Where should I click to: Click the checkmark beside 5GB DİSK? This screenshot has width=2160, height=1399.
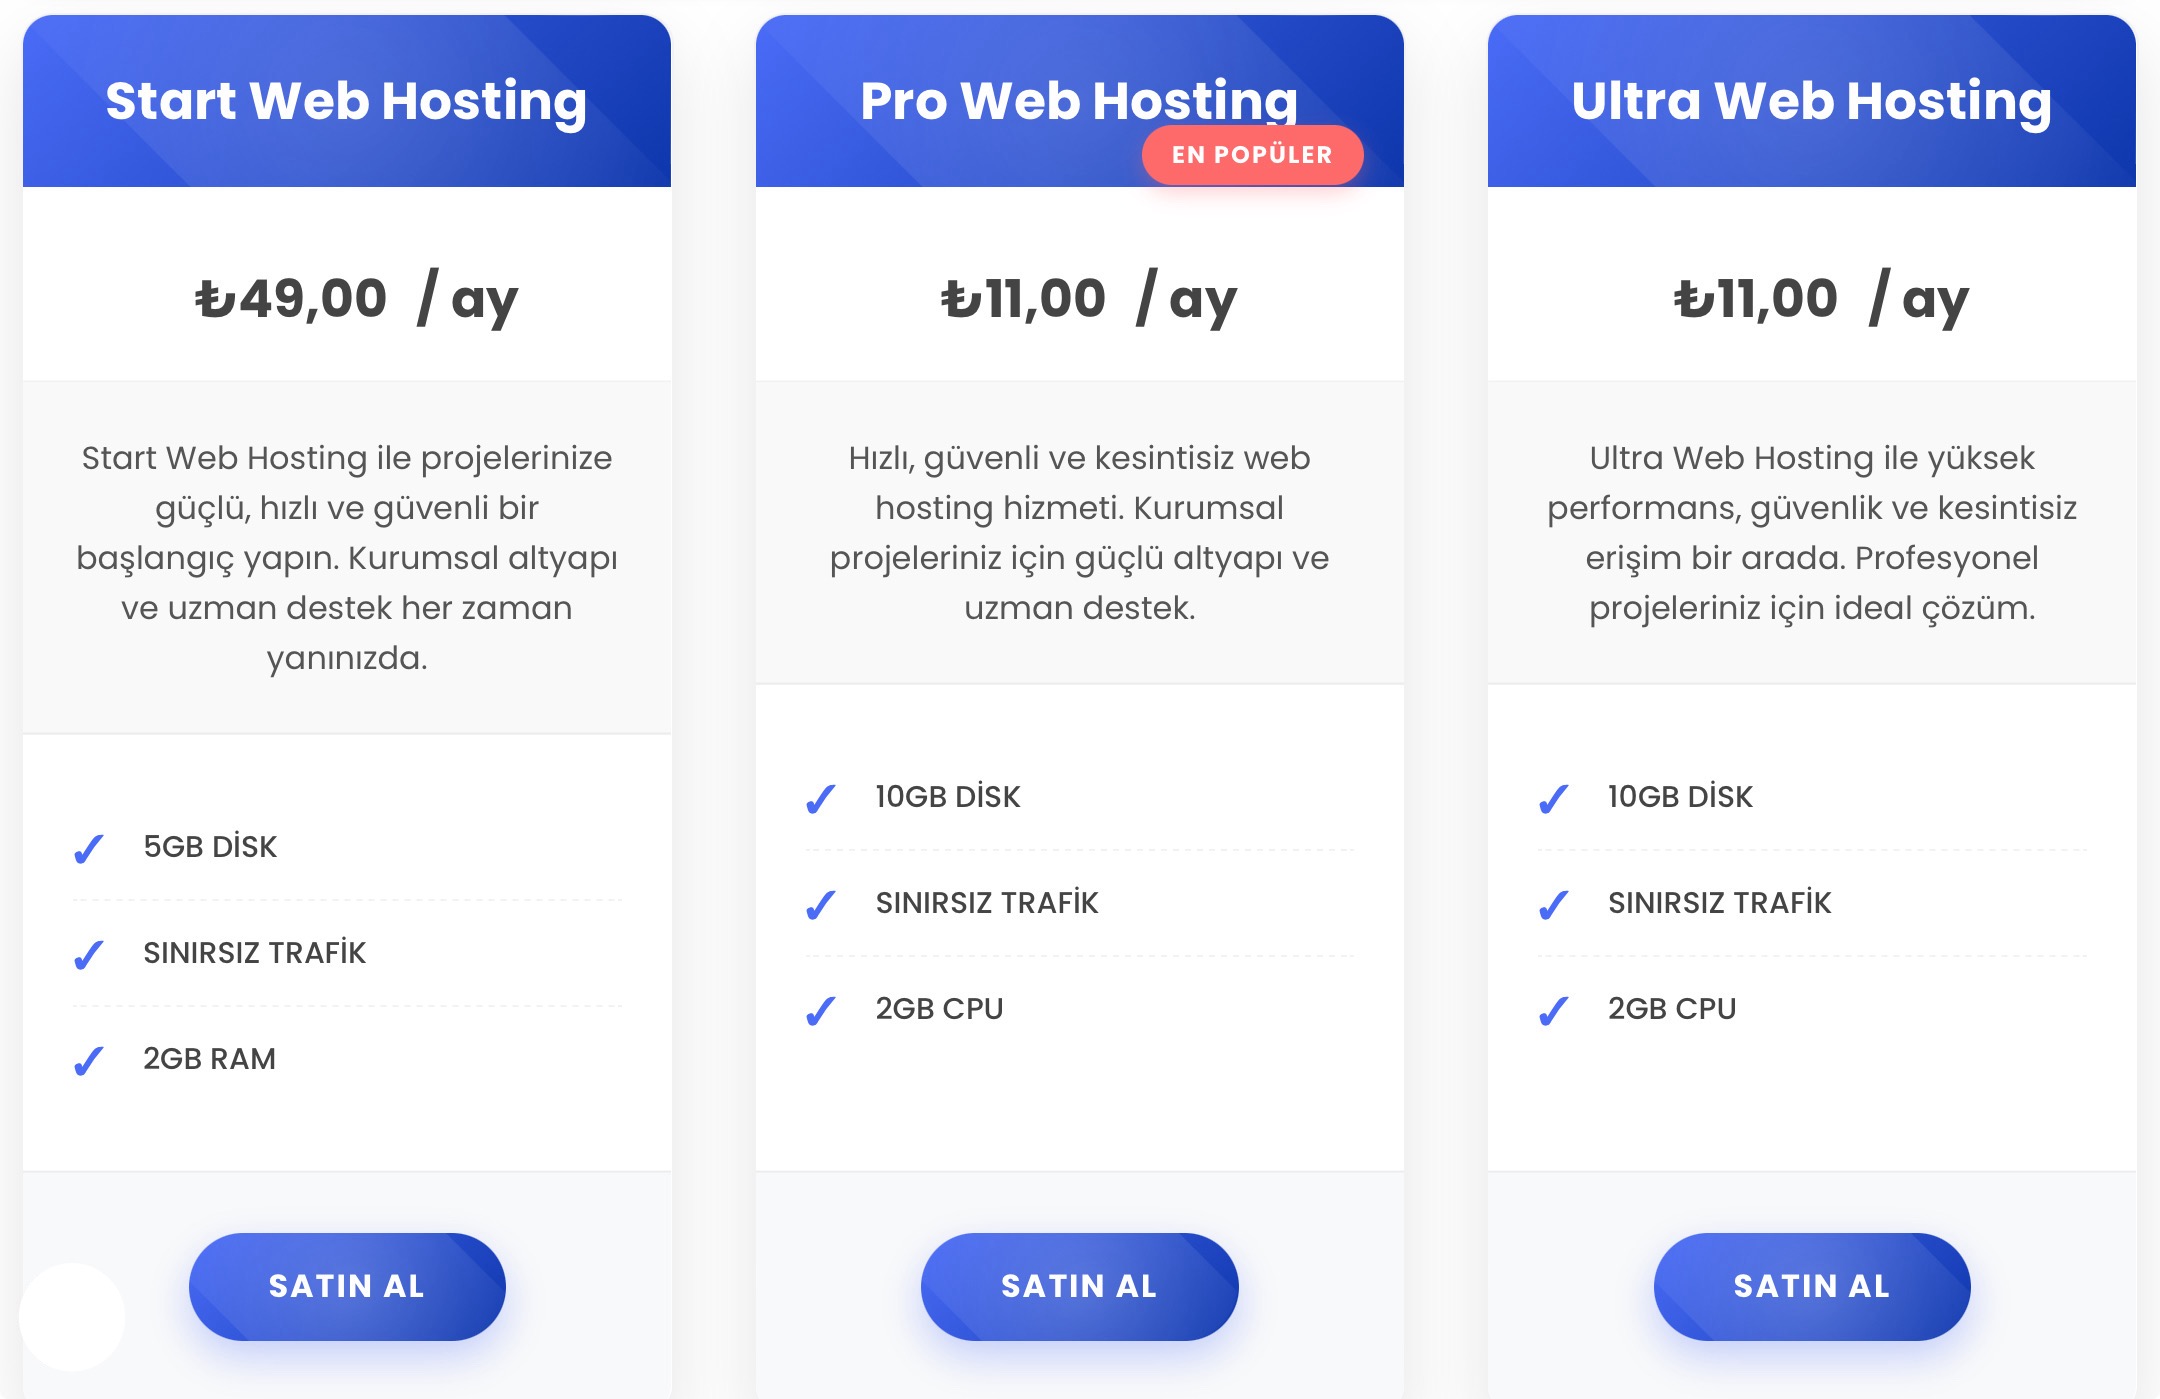89,849
